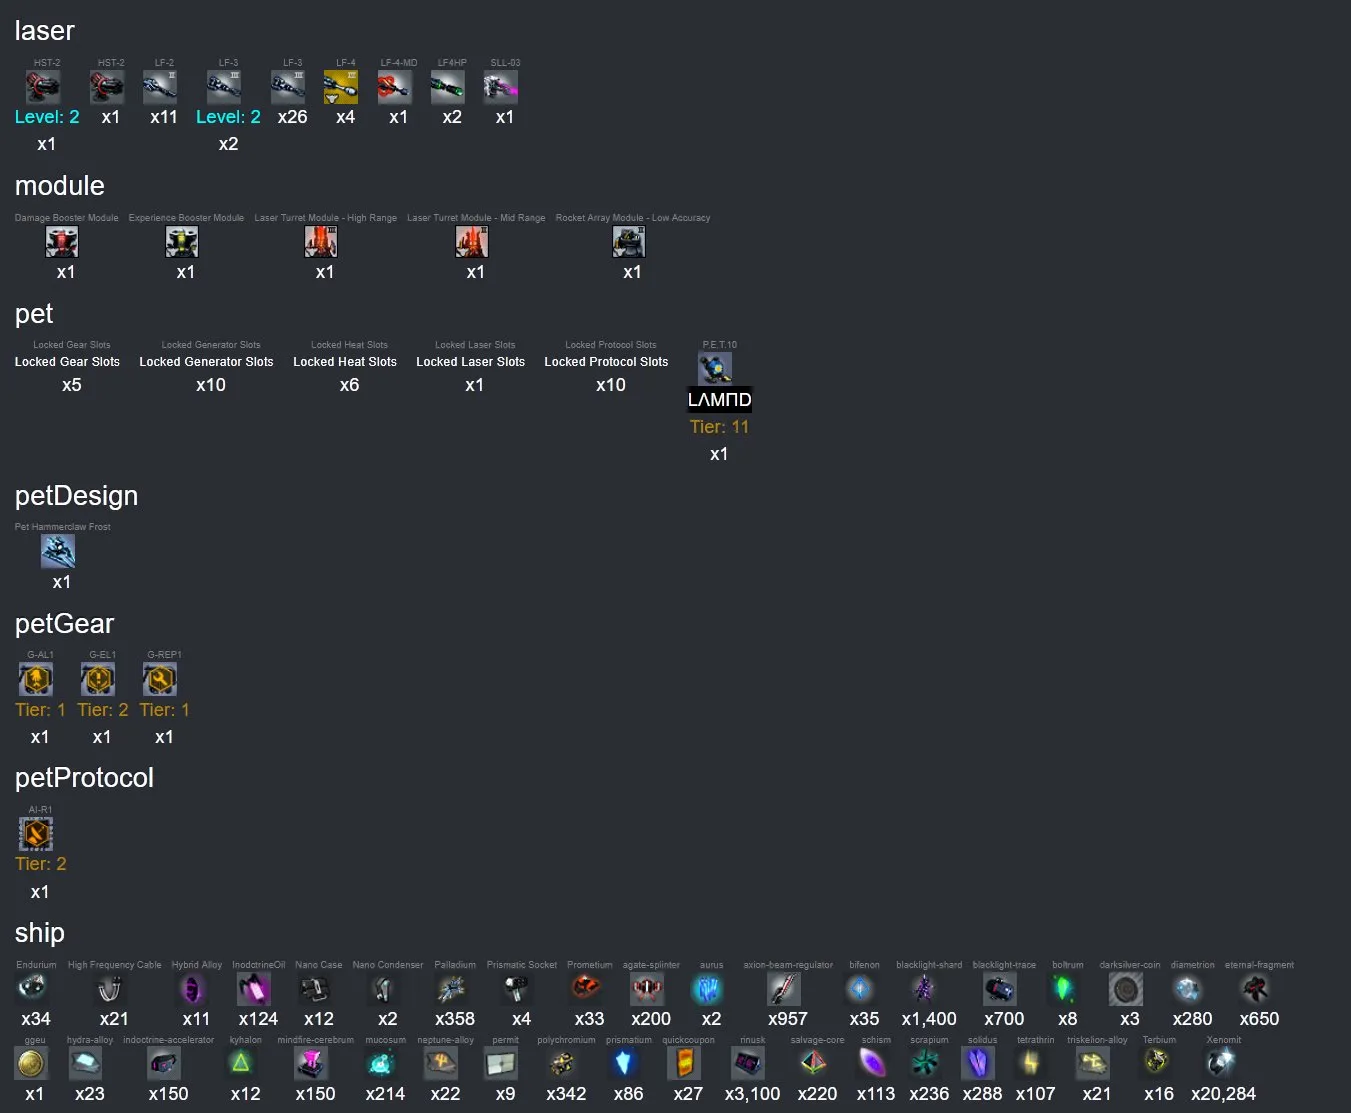Image resolution: width=1351 pixels, height=1113 pixels.
Task: Click the Damage Booster Module icon
Action: click(x=62, y=242)
